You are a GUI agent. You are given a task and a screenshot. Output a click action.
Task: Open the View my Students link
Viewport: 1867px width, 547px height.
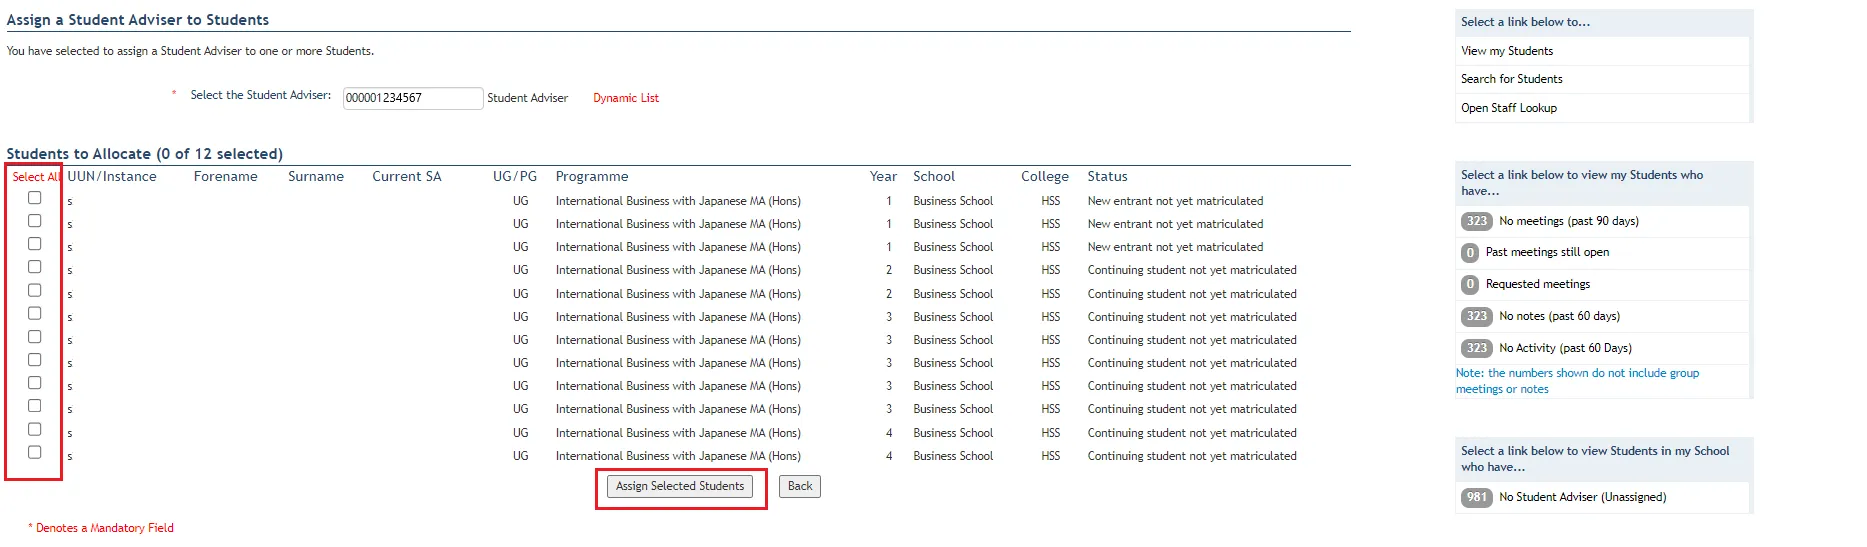click(x=1507, y=51)
